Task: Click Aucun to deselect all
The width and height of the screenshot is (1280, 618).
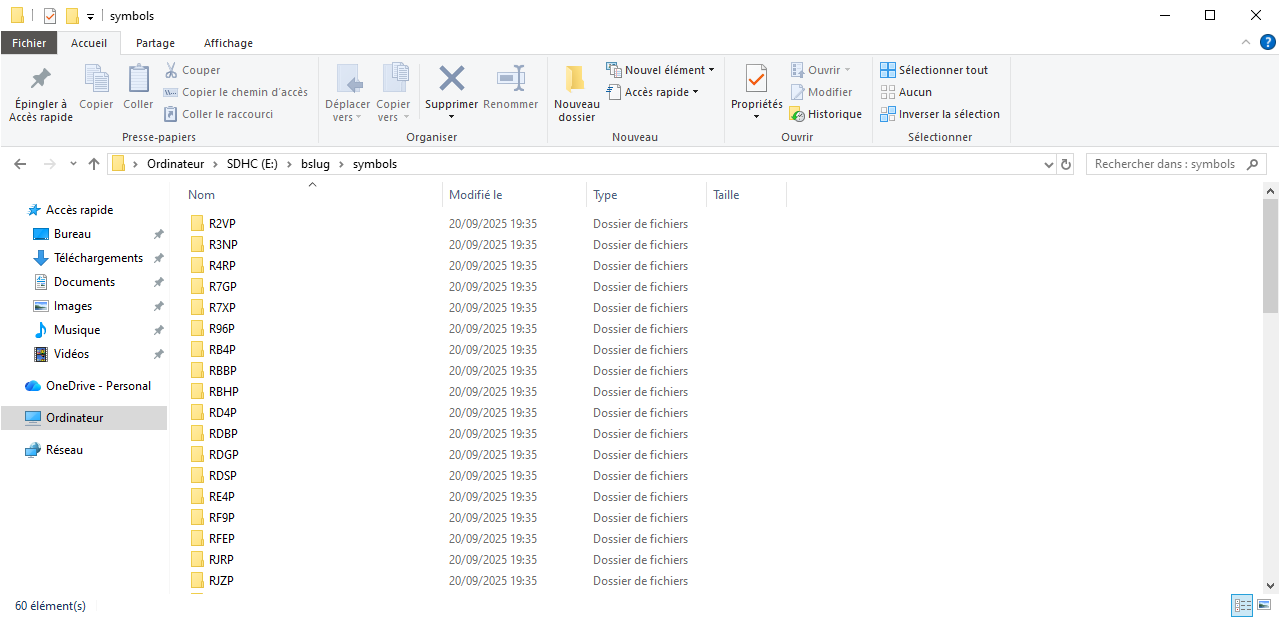Action: pos(906,92)
